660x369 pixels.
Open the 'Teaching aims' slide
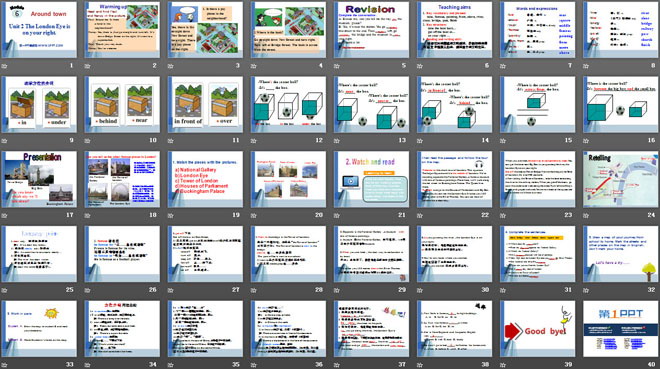pos(455,30)
